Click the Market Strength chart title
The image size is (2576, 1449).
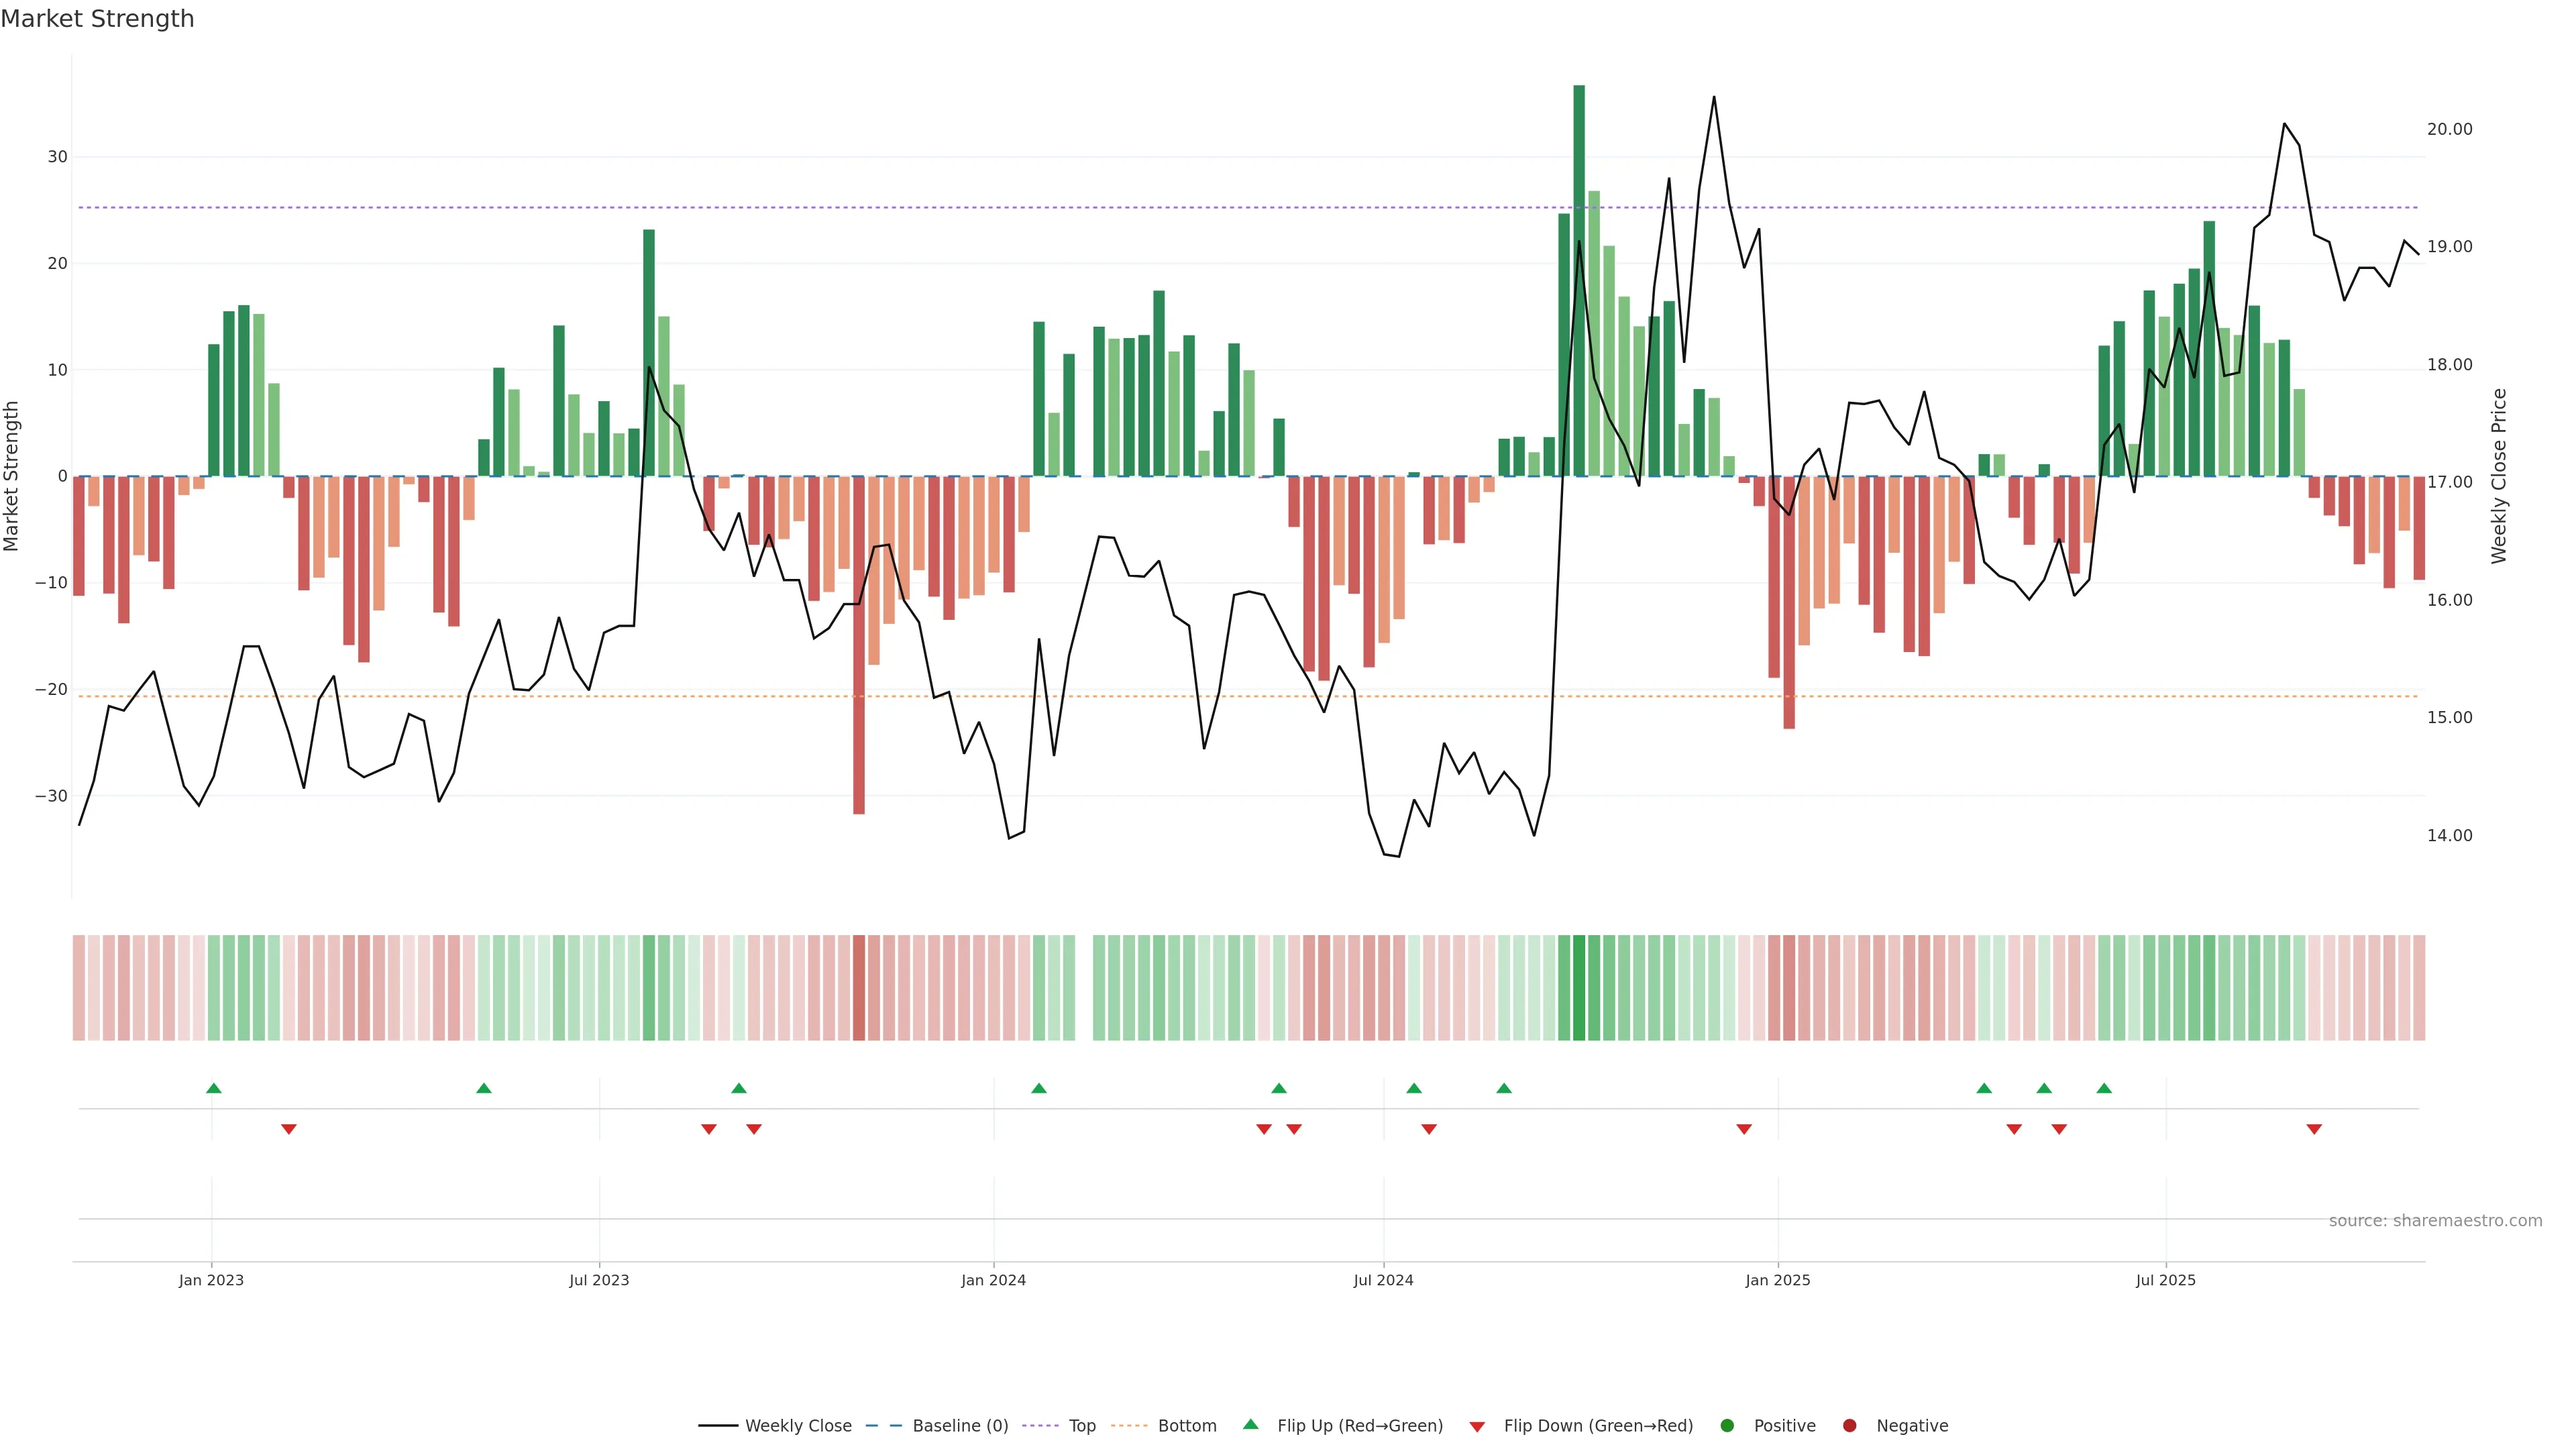click(x=97, y=19)
